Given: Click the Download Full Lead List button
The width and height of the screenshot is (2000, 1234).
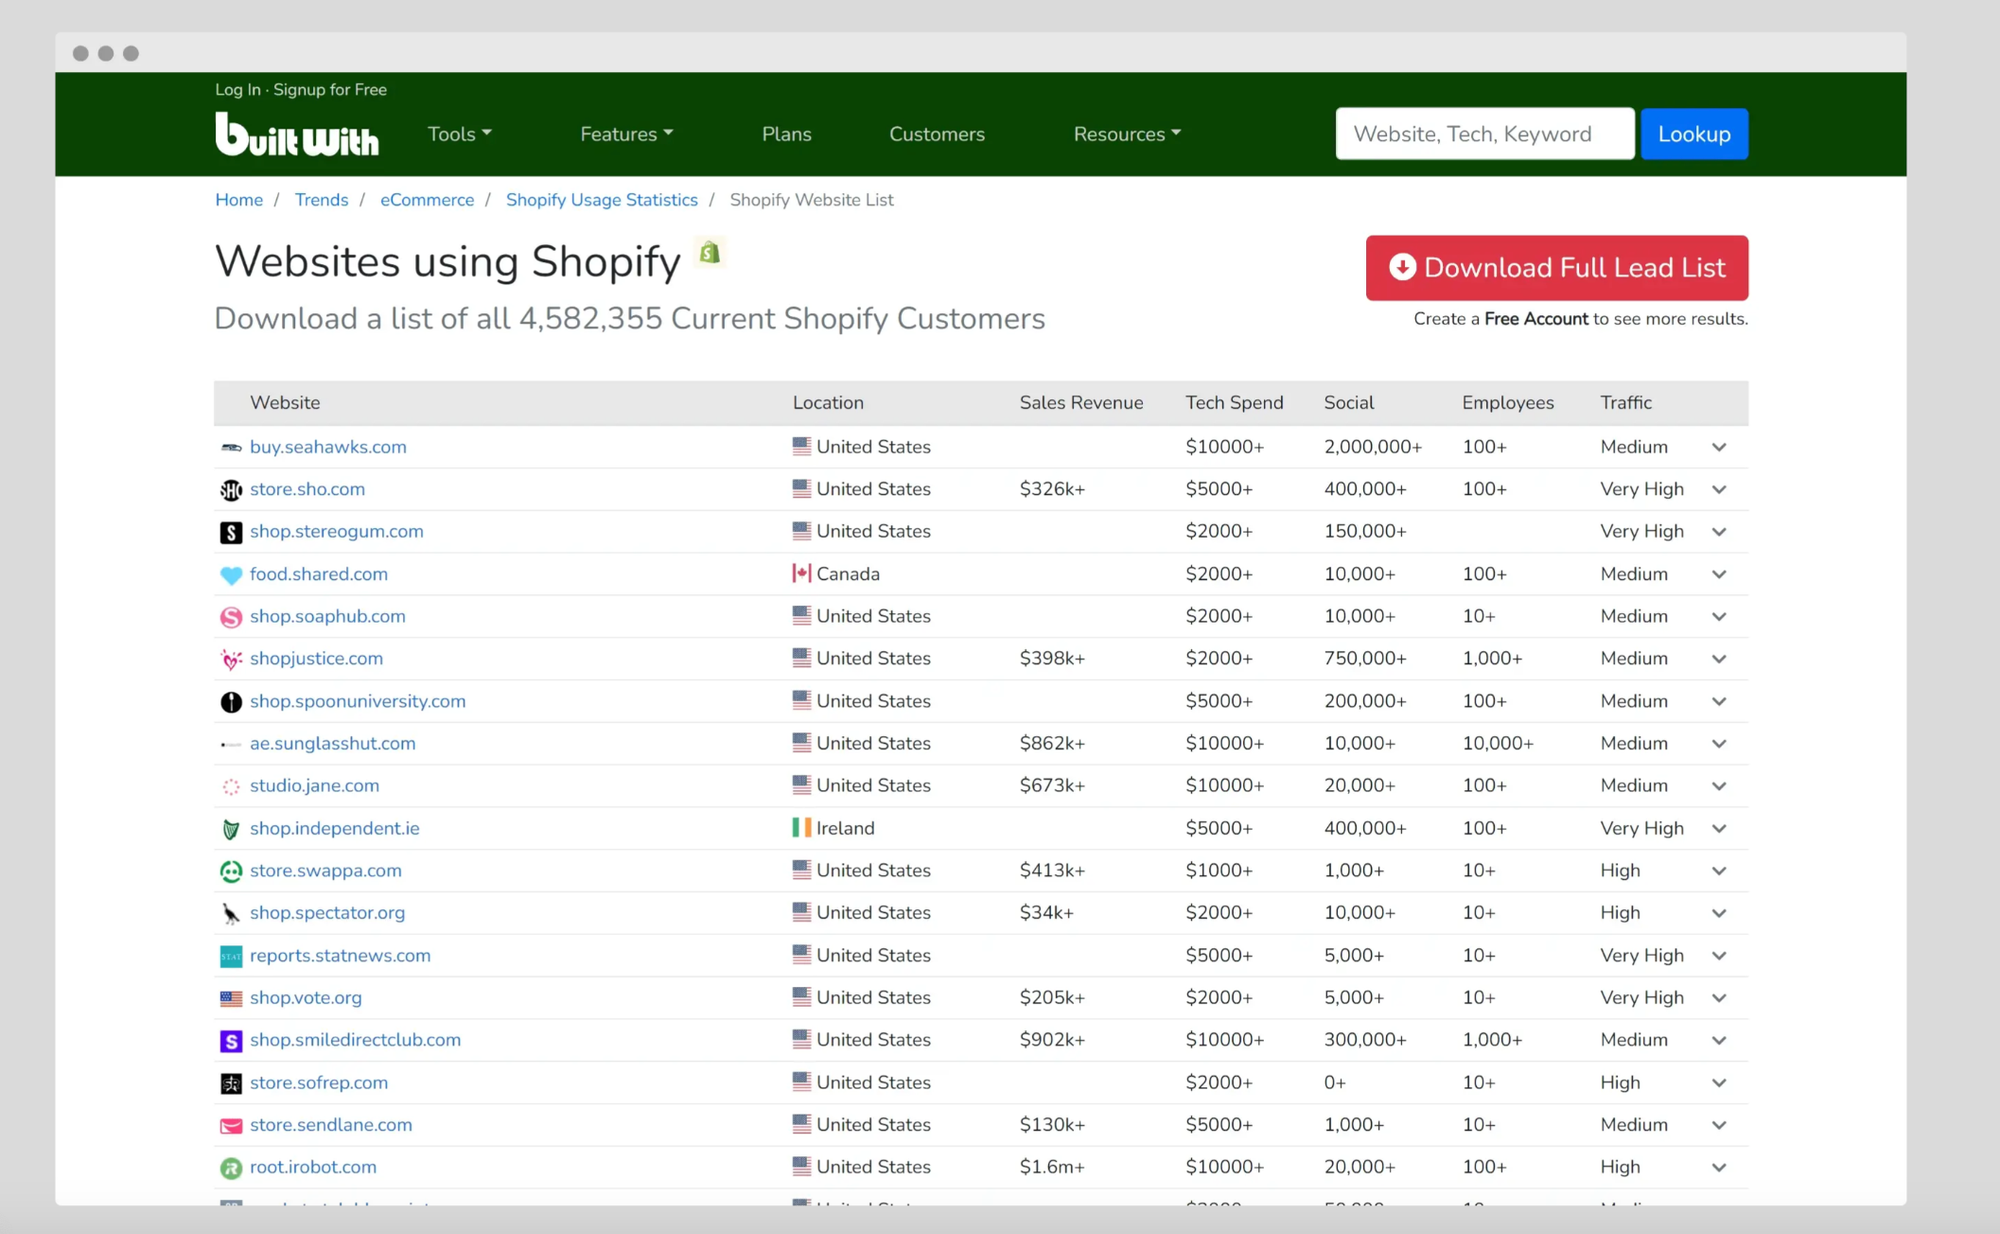Looking at the screenshot, I should 1556,268.
